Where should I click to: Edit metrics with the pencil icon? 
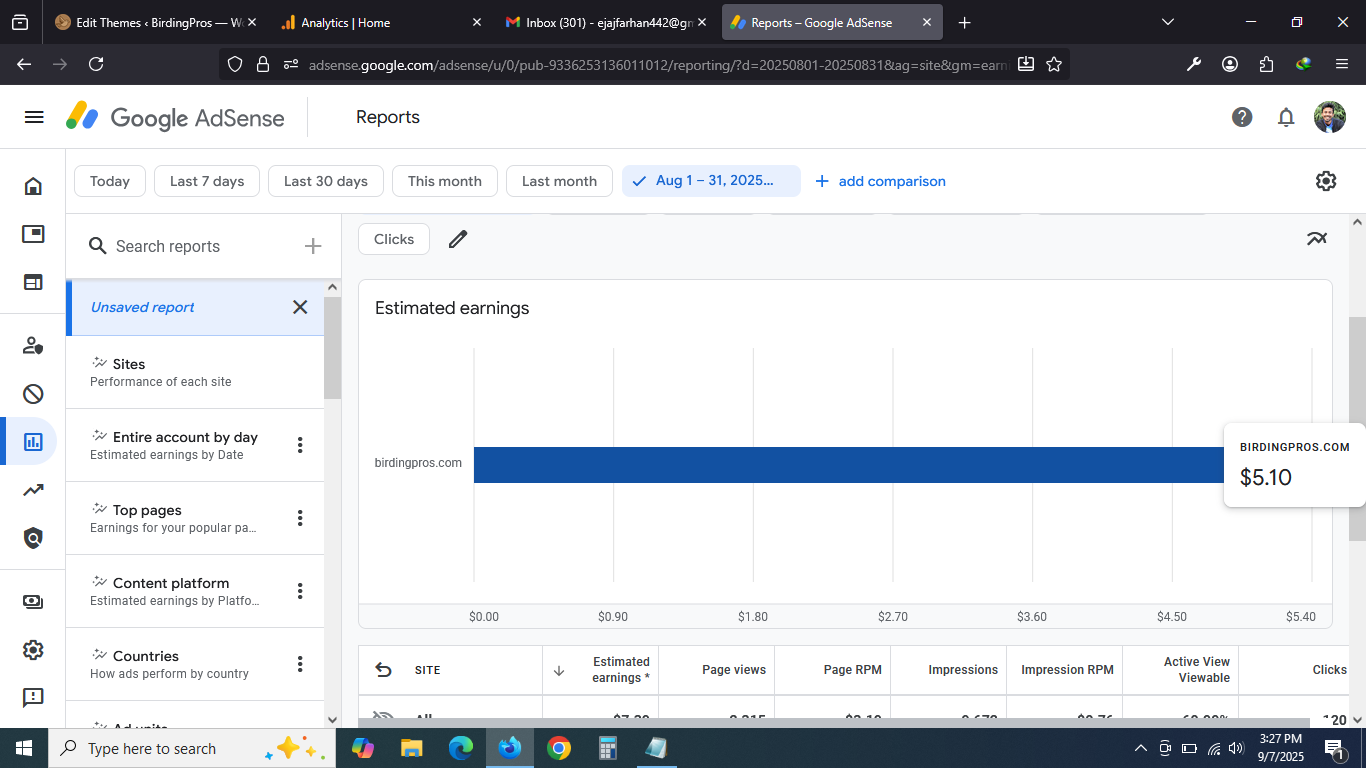[458, 239]
